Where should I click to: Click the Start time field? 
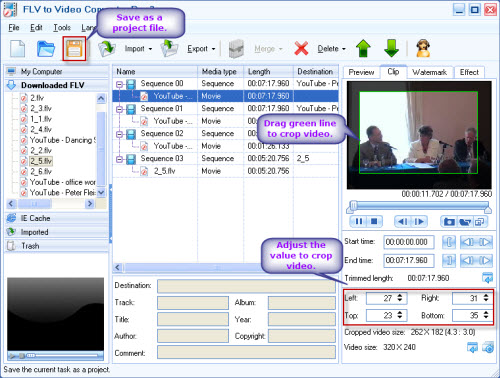(409, 242)
